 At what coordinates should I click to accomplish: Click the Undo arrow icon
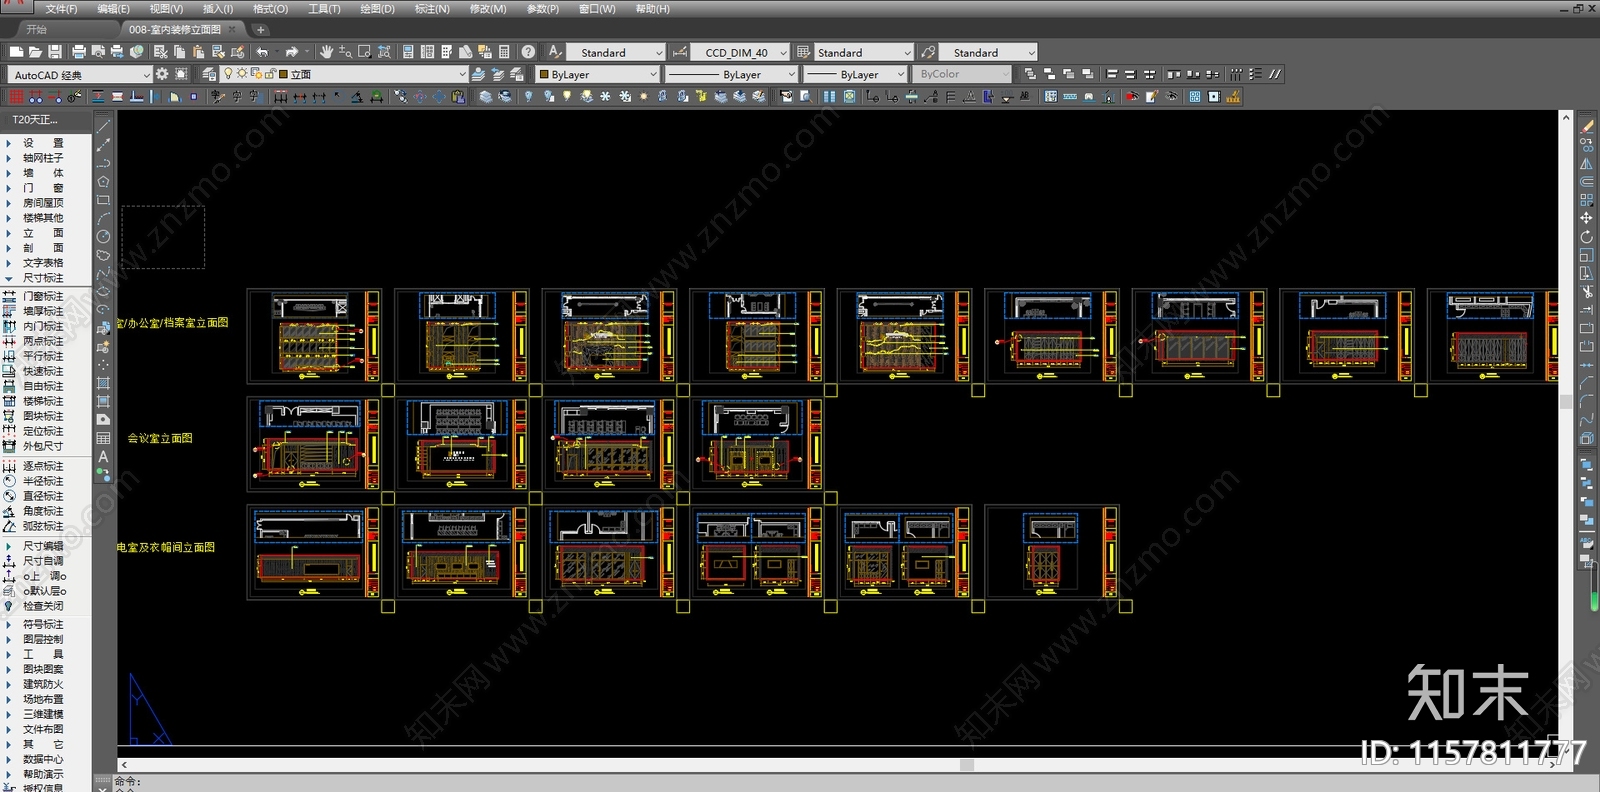[262, 52]
